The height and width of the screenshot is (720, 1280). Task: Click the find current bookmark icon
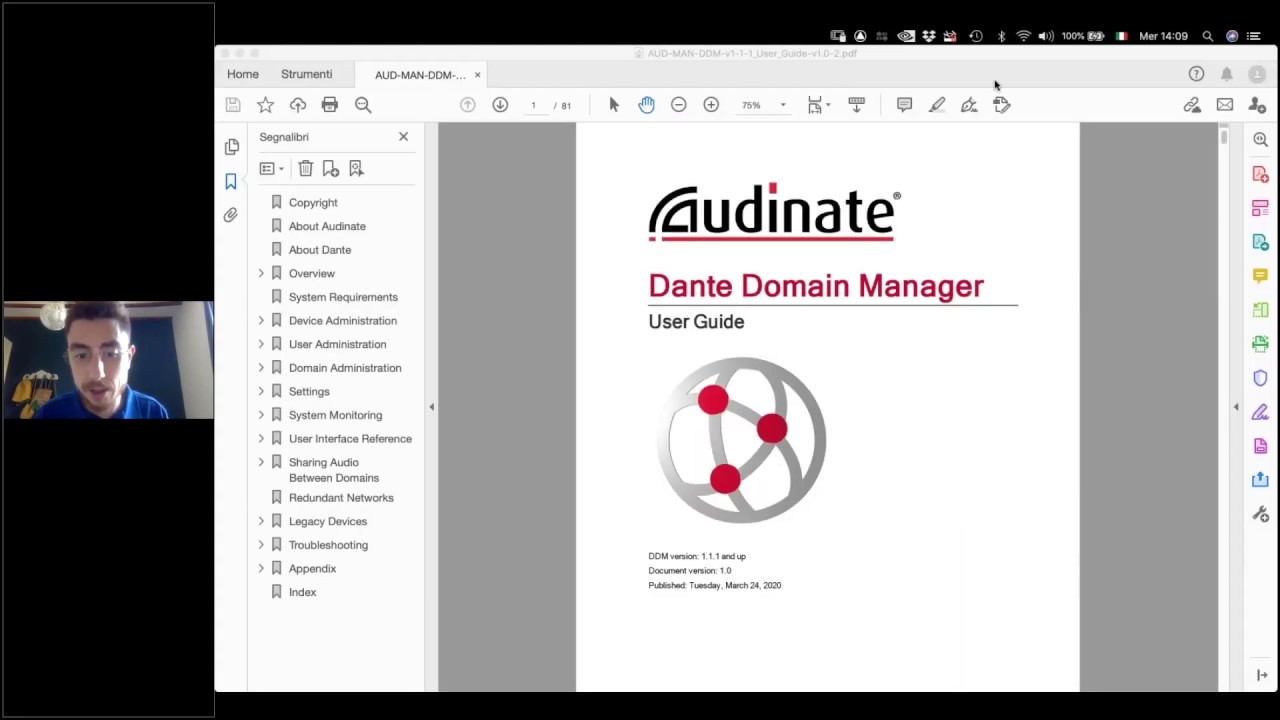356,169
